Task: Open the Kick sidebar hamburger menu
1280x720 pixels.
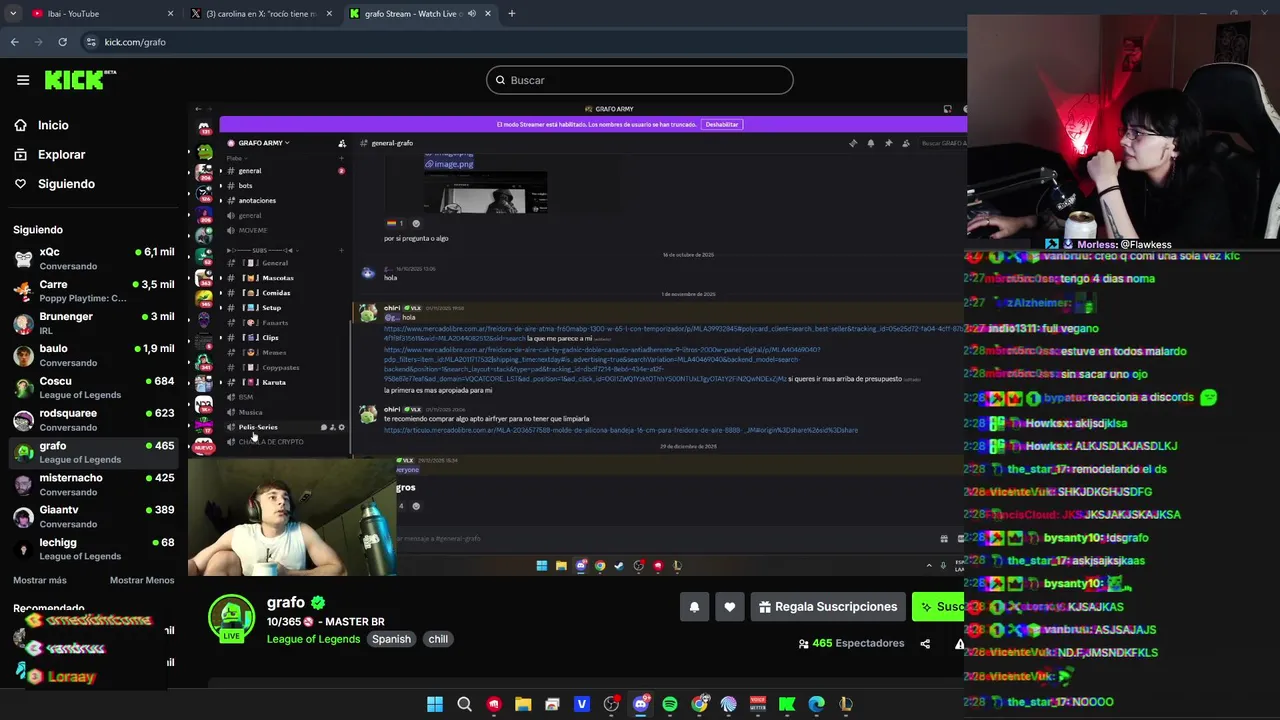Action: [x=23, y=80]
